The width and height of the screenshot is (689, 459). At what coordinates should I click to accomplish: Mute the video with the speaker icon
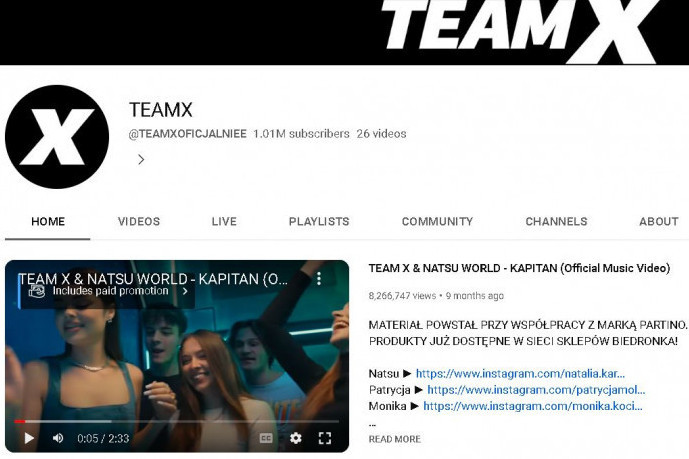58,438
